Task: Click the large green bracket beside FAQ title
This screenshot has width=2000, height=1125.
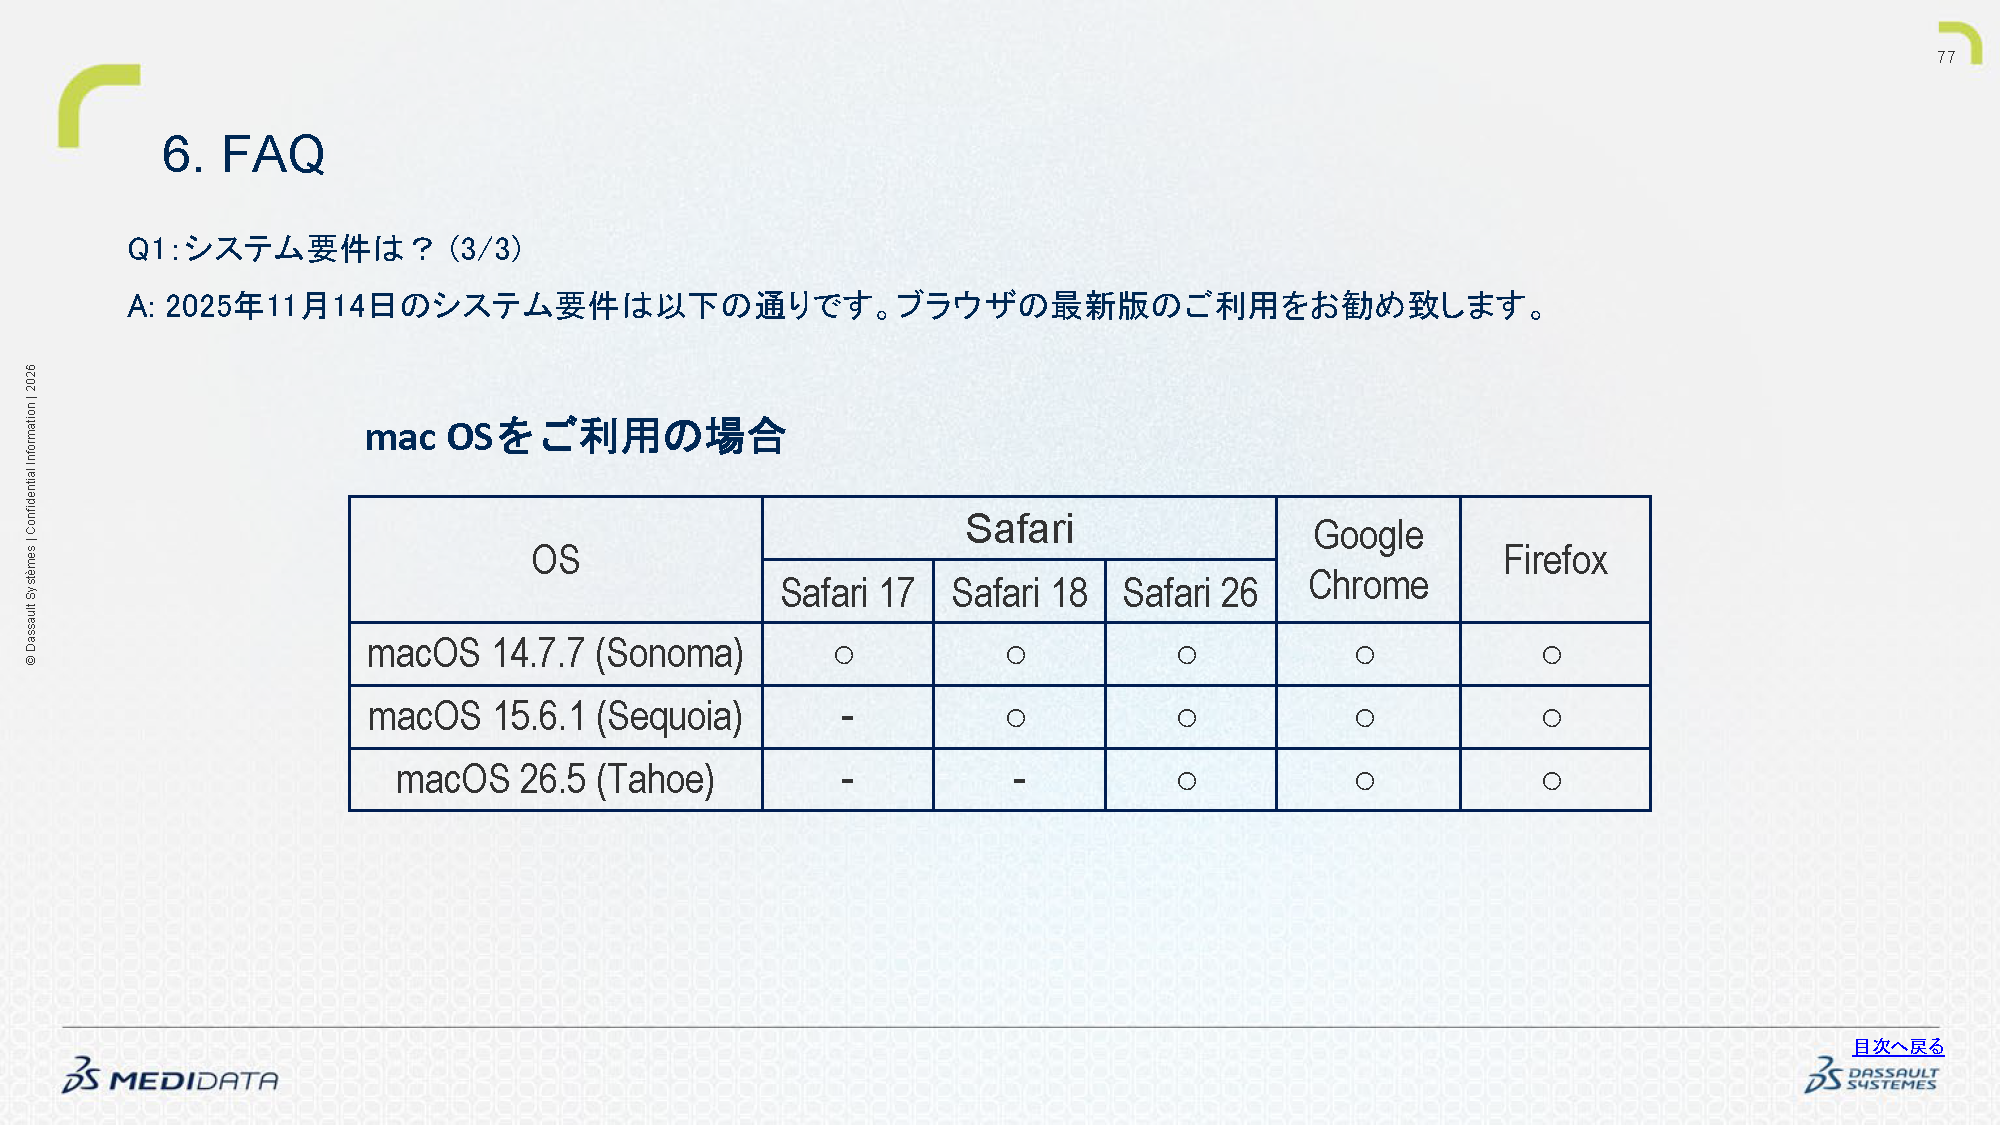Action: click(98, 106)
